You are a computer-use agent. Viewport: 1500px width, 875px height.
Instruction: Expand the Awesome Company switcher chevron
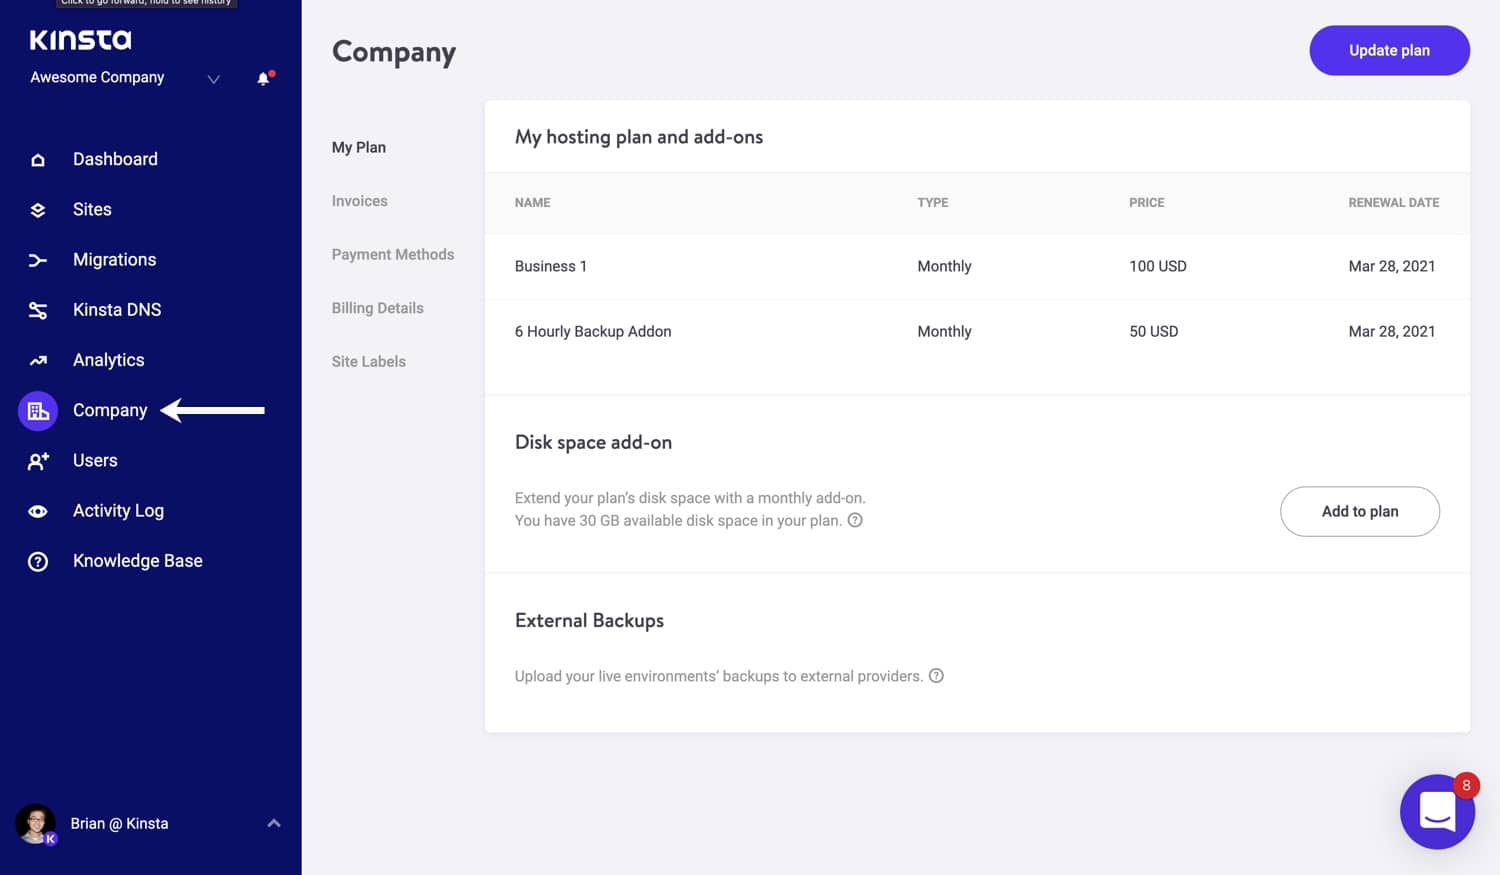coord(213,79)
